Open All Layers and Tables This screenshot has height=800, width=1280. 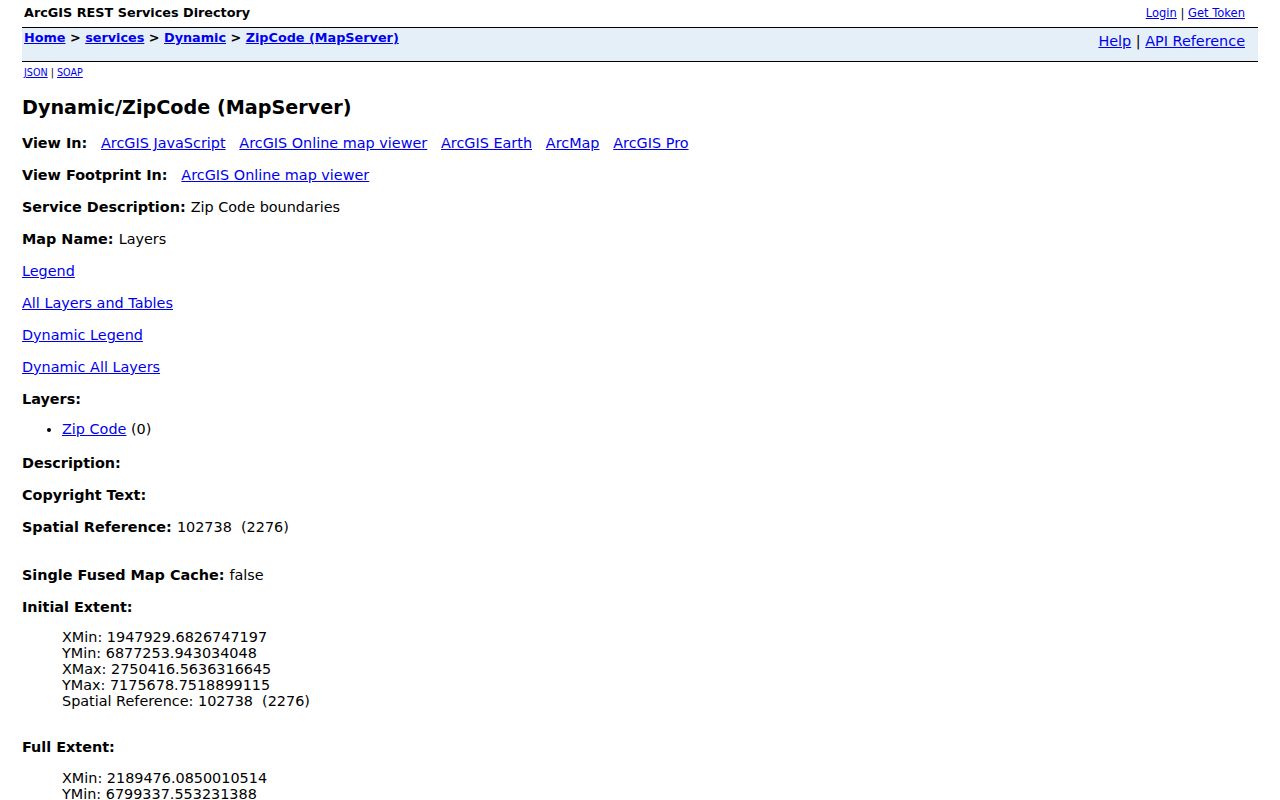point(97,303)
